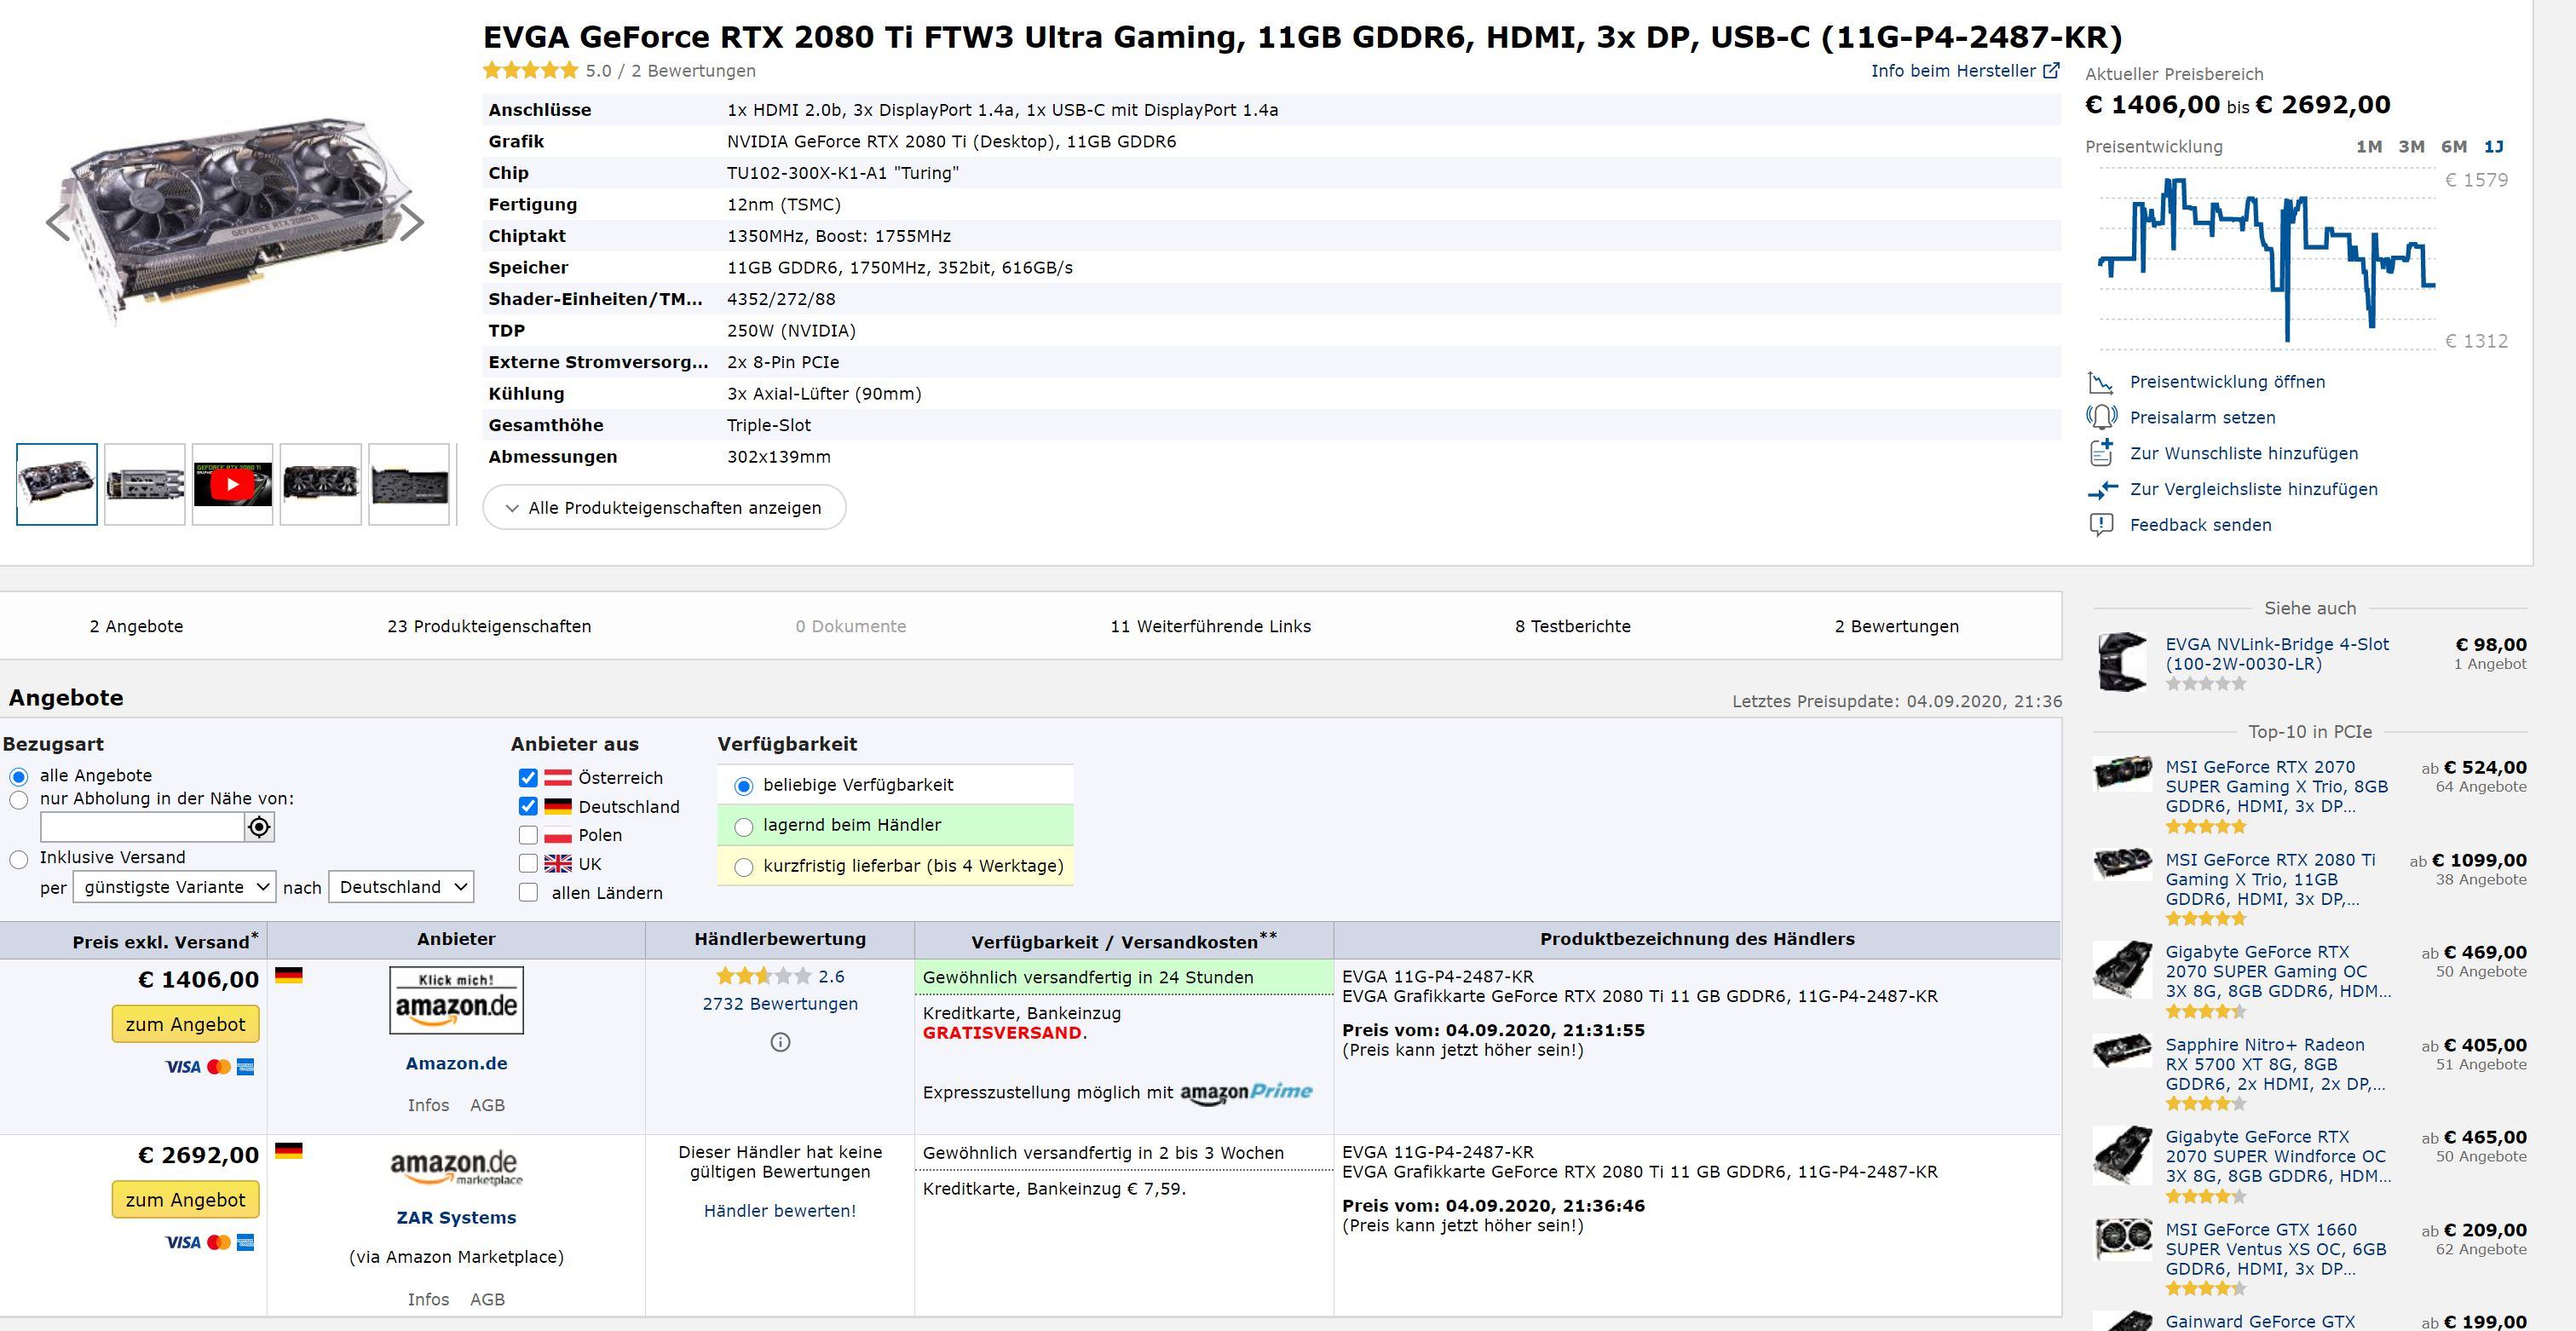2576x1331 pixels.
Task: Open the external link icon beside Info beim Hersteller
Action: [2051, 71]
